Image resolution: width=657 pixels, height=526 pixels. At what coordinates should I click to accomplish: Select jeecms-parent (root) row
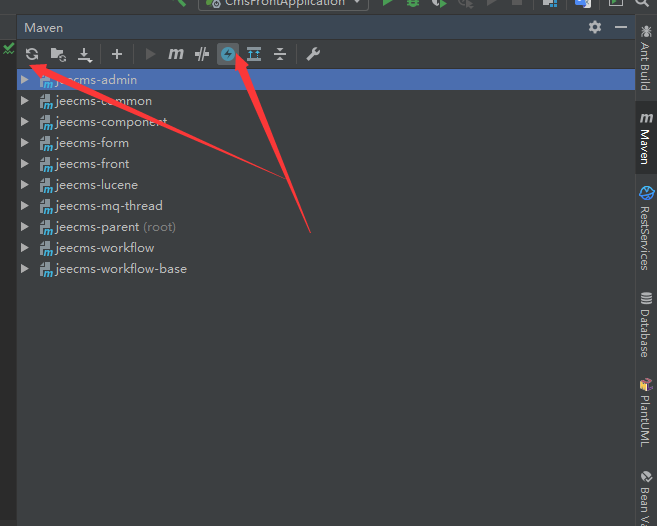pos(326,227)
